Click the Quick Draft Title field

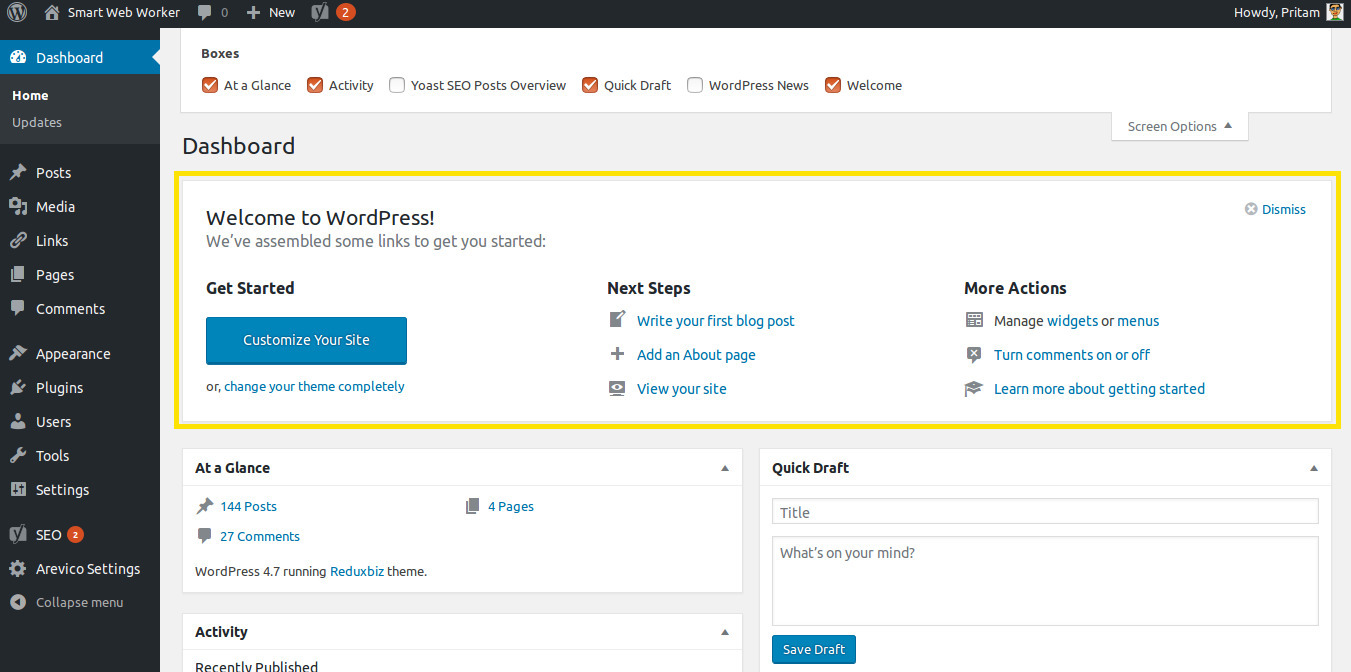click(1045, 512)
